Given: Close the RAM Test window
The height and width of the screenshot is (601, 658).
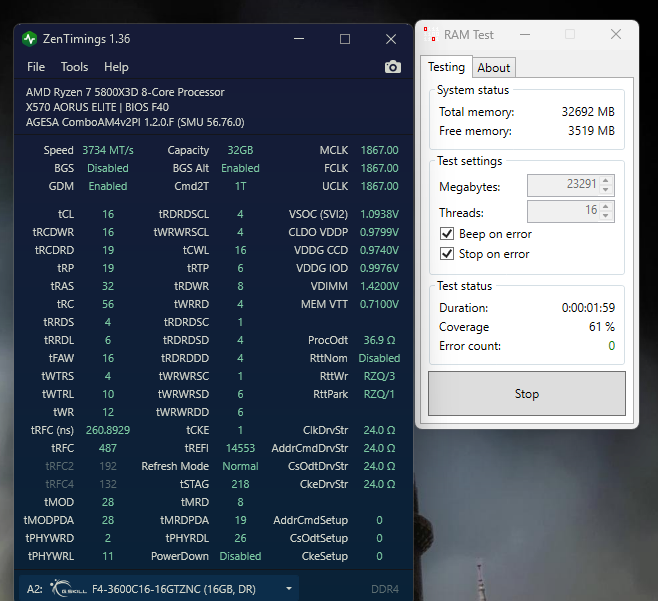Looking at the screenshot, I should (x=616, y=34).
